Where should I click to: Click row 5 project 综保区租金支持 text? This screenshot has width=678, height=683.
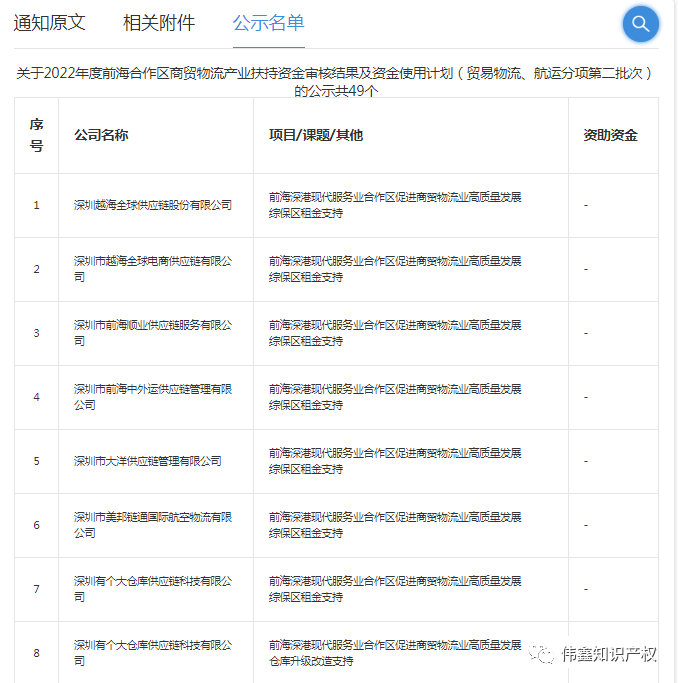[x=306, y=469]
